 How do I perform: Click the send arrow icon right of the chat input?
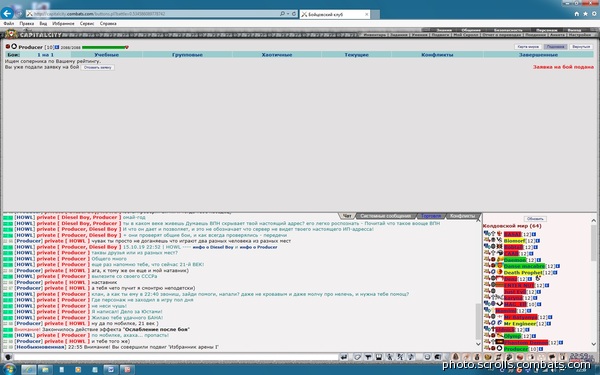click(344, 357)
